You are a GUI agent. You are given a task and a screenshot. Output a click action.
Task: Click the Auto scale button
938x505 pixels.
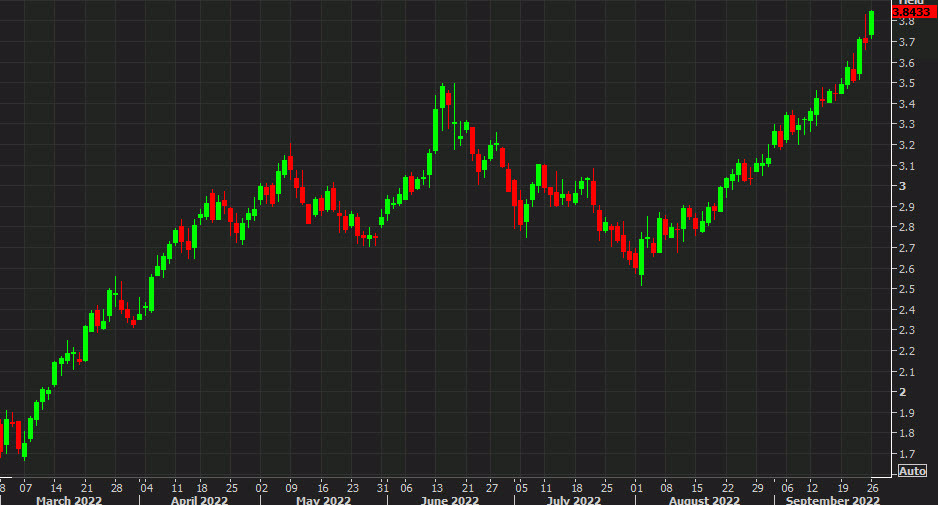pyautogui.click(x=912, y=471)
